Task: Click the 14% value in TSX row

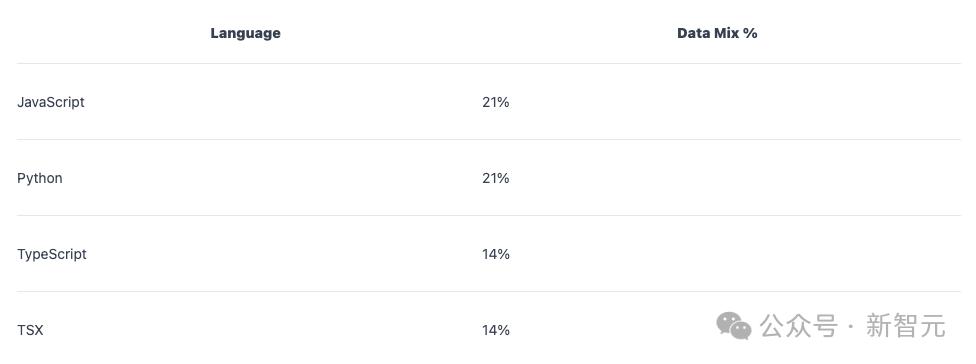Action: tap(495, 330)
